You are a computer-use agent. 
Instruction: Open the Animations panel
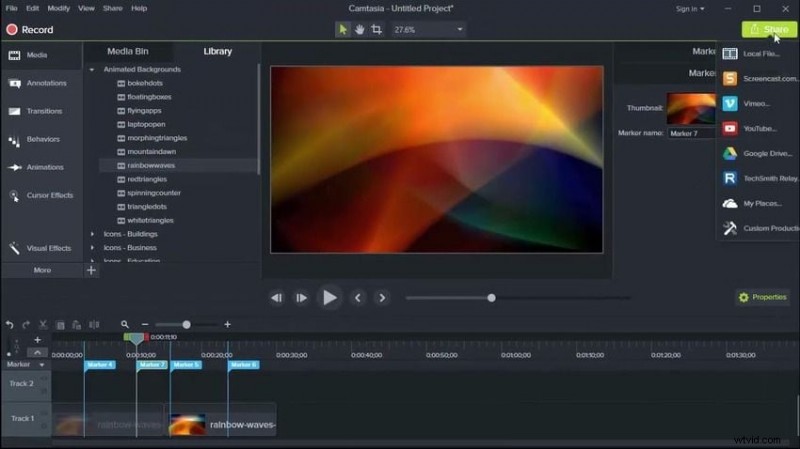41,167
